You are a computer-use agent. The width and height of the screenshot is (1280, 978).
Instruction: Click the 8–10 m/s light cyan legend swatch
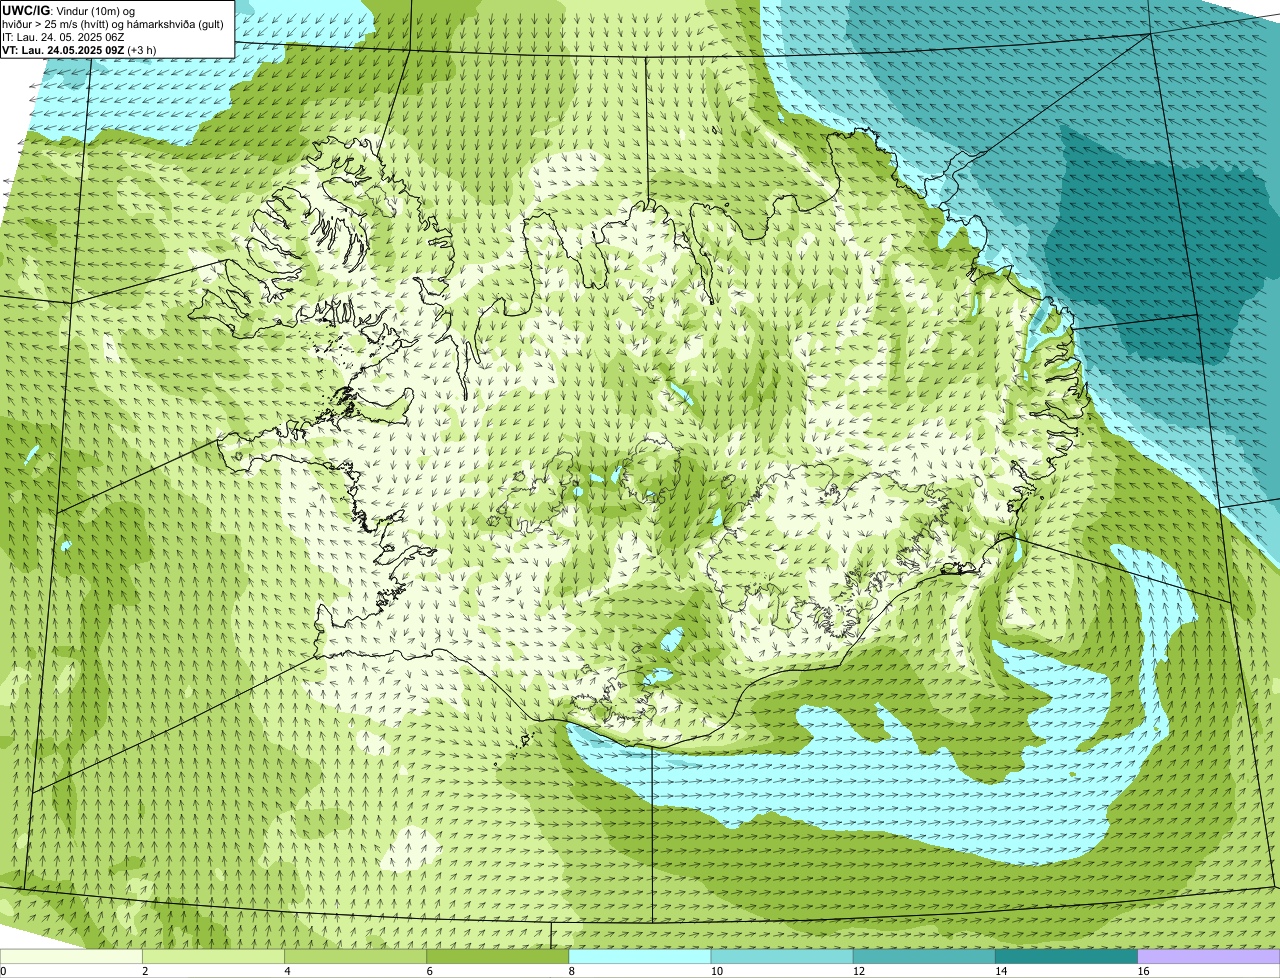point(640,957)
